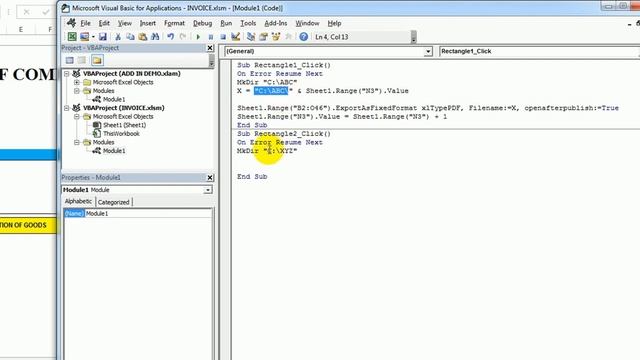Viewport: 640px width, 360px height.
Task: Click the Paste clipboard icon
Action: pyautogui.click(x=142, y=37)
